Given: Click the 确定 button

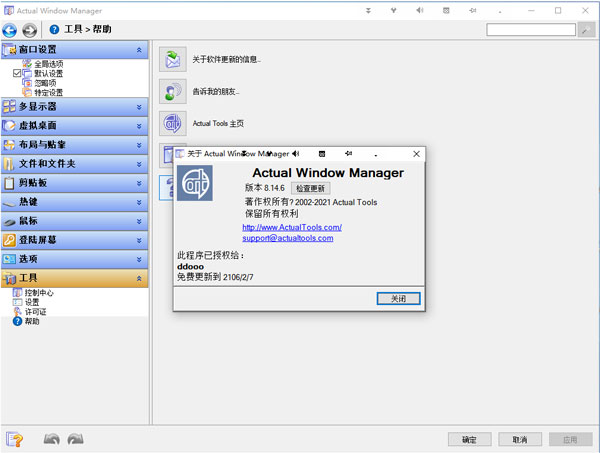Looking at the screenshot, I should pyautogui.click(x=470, y=439).
